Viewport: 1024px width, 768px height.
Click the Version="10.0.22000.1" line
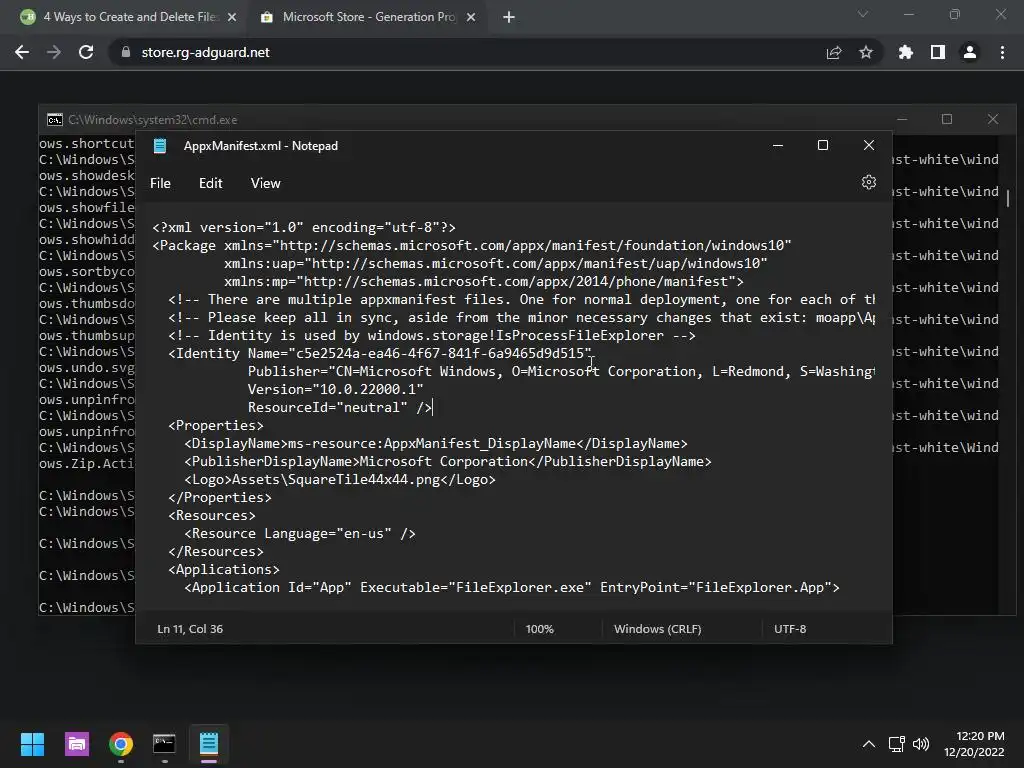[336, 389]
